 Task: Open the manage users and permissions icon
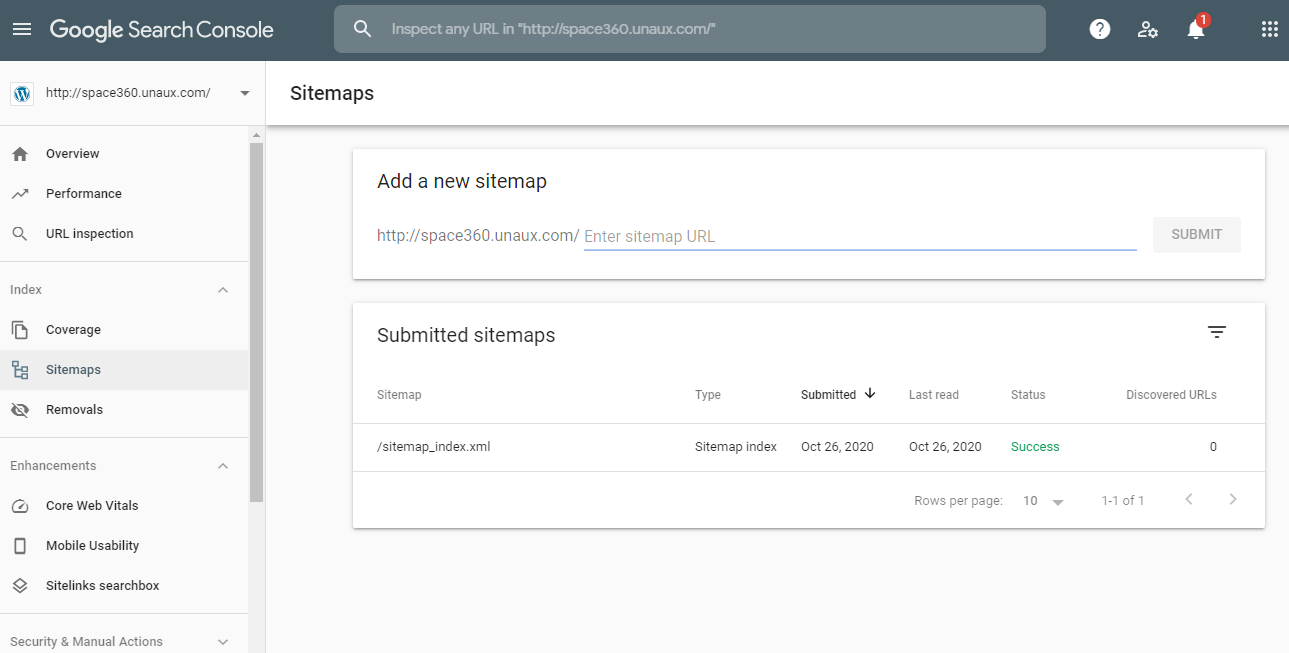(x=1147, y=29)
